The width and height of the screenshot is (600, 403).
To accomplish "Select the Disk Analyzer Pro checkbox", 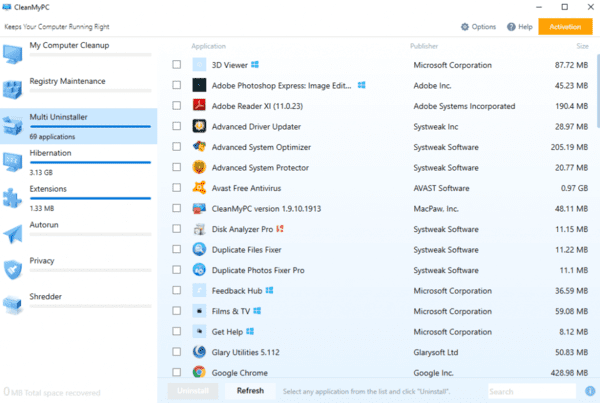I will pos(176,229).
